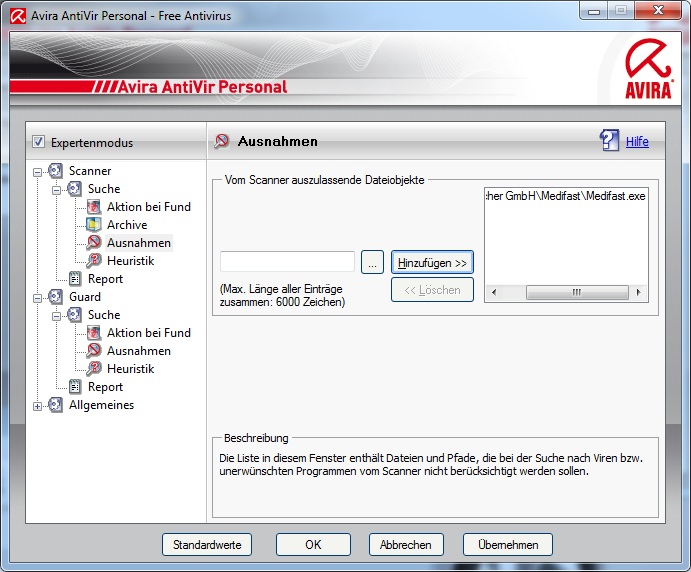Image resolution: width=691 pixels, height=572 pixels.
Task: Click the Guard Aktion bei Fund icon
Action: click(93, 333)
